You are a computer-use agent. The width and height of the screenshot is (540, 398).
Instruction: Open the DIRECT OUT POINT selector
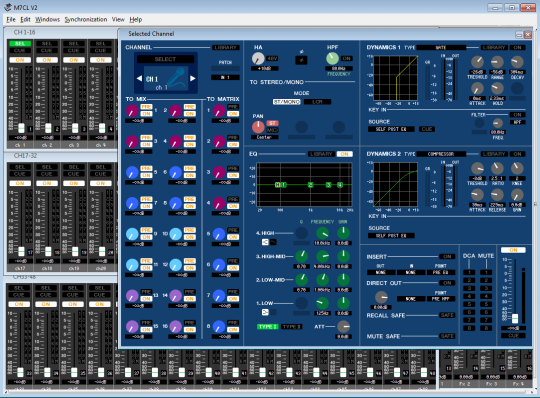click(x=441, y=299)
